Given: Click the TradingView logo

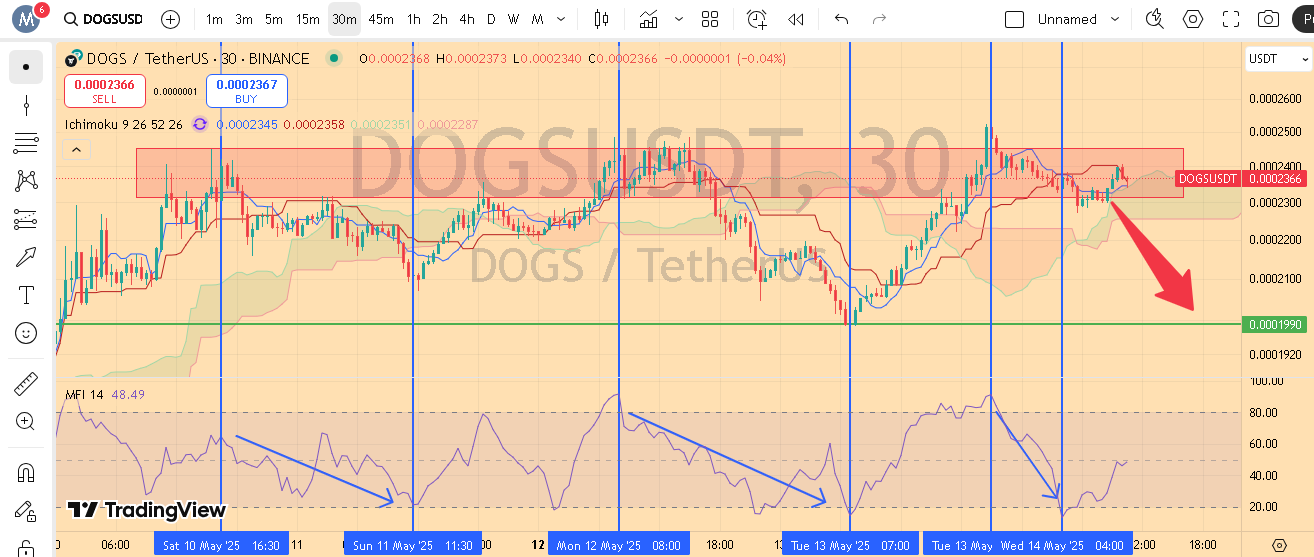Looking at the screenshot, I should point(147,510).
